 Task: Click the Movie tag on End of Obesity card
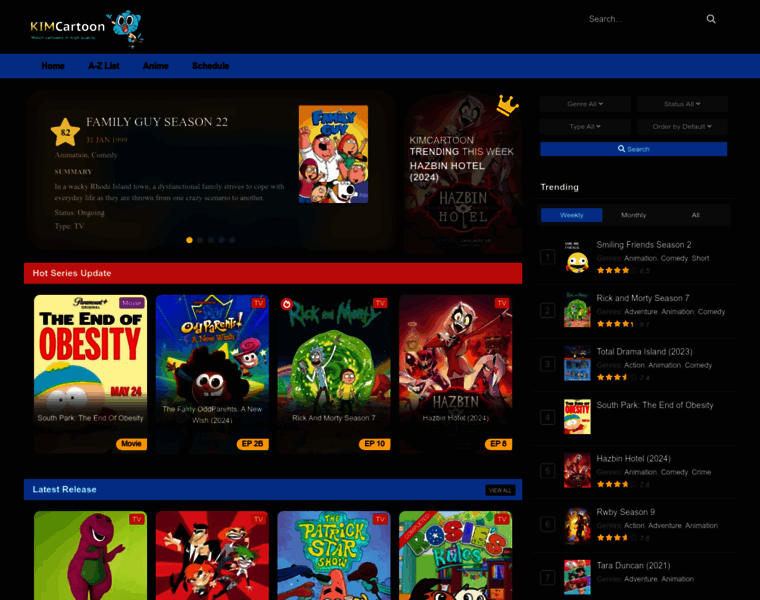tap(131, 303)
